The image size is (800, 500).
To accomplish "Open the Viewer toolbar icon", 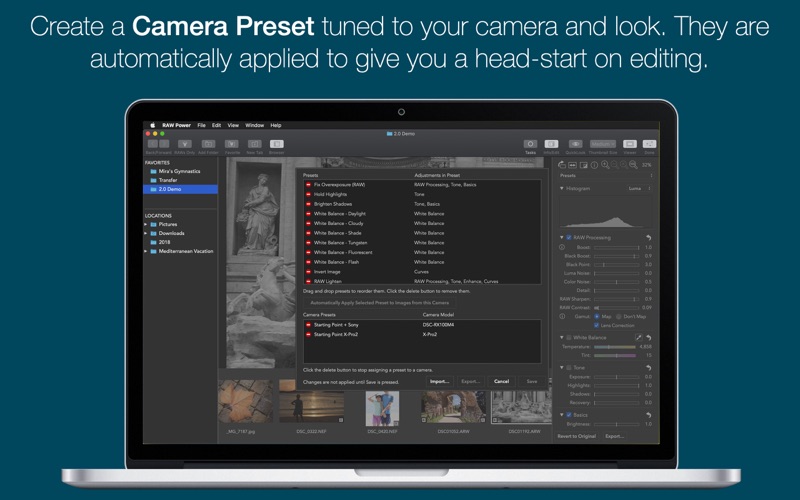I will coord(630,145).
